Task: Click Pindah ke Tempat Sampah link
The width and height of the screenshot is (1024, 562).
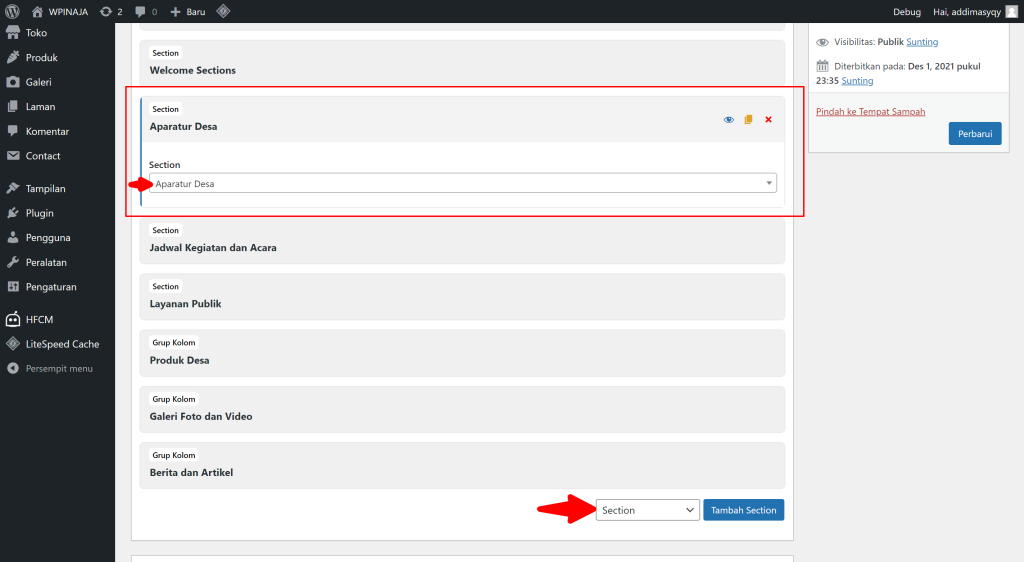Action: (870, 112)
